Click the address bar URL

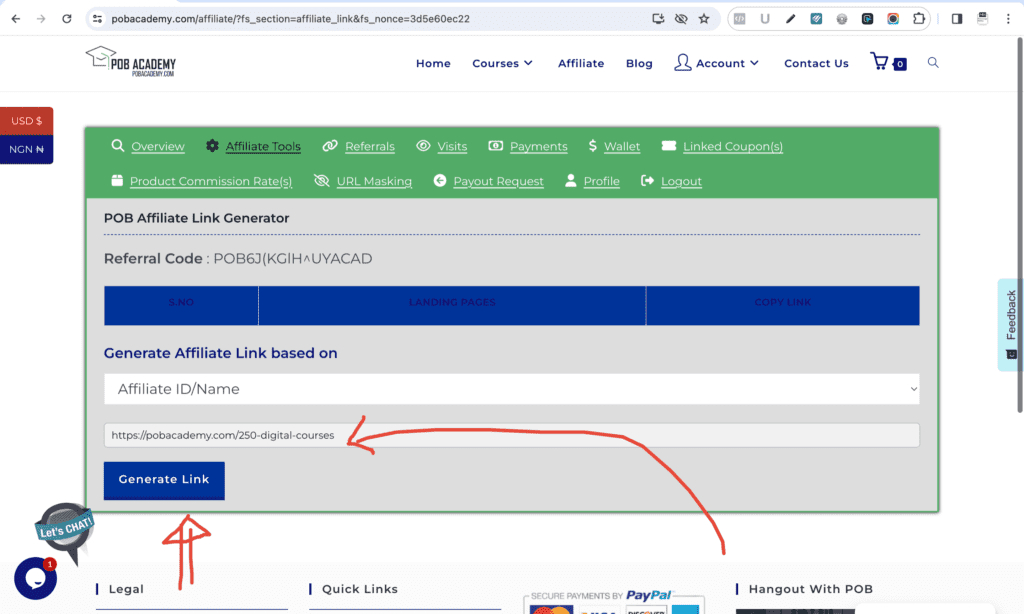[x=290, y=19]
